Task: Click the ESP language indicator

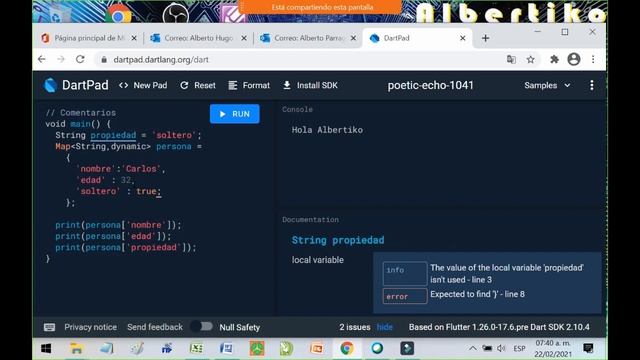Action: pyautogui.click(x=519, y=348)
